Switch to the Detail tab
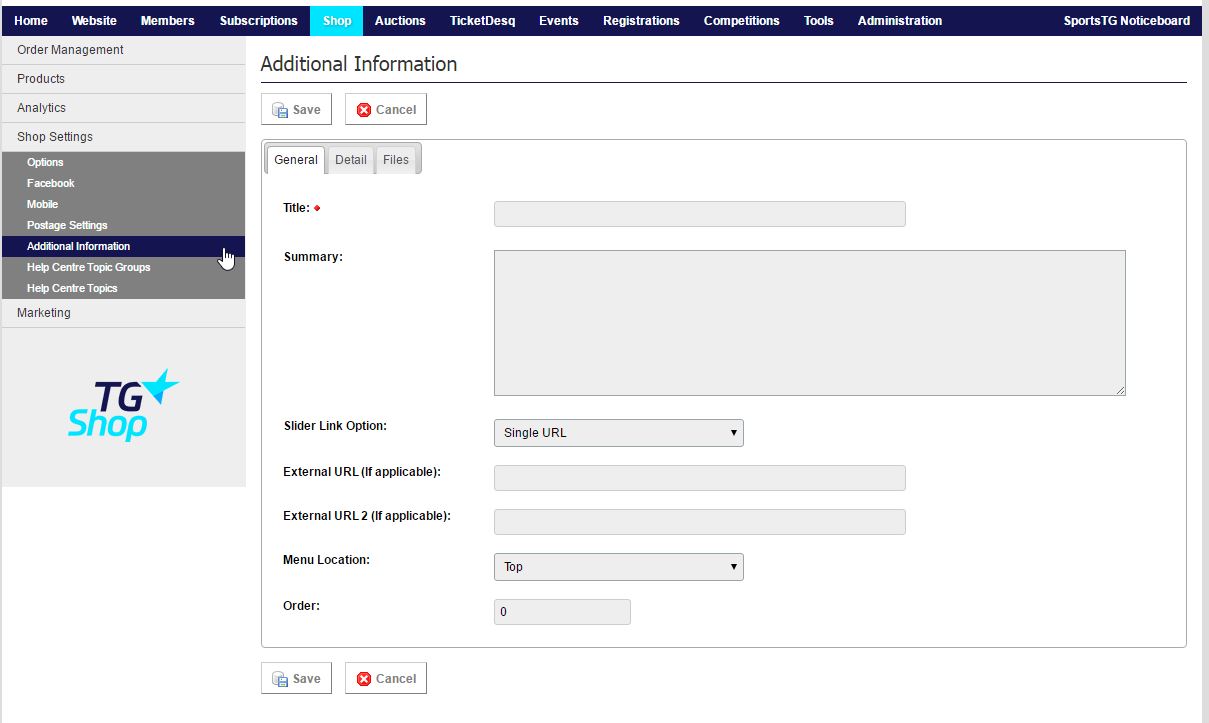 [x=351, y=160]
